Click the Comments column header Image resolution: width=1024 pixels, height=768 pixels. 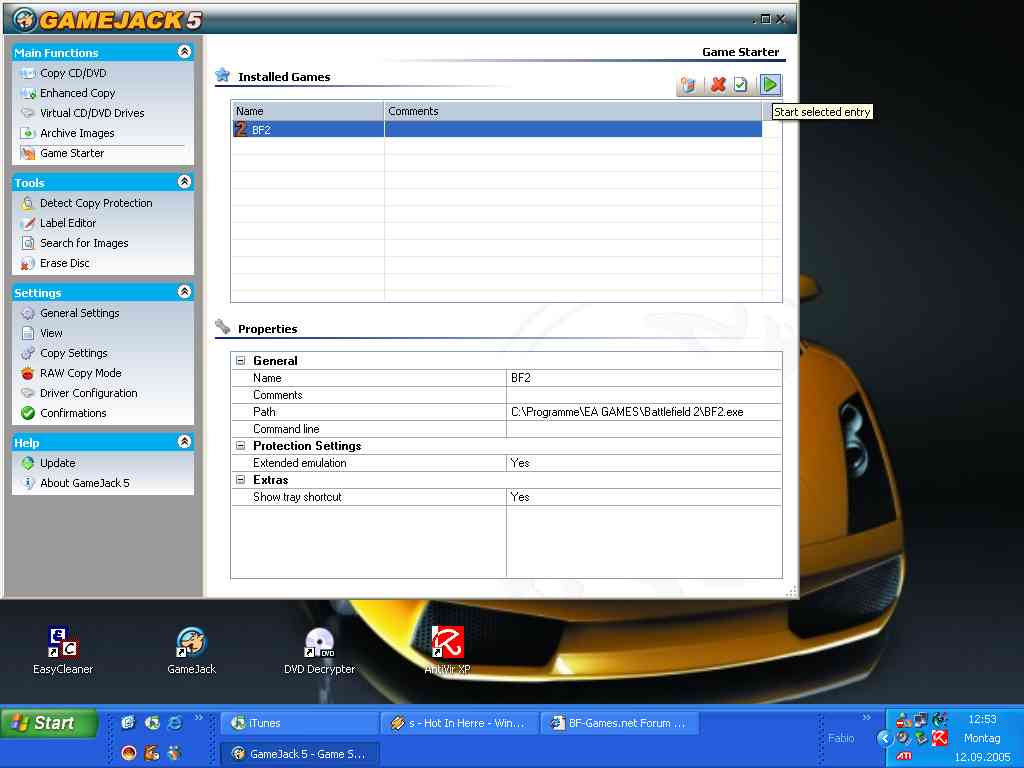(573, 111)
